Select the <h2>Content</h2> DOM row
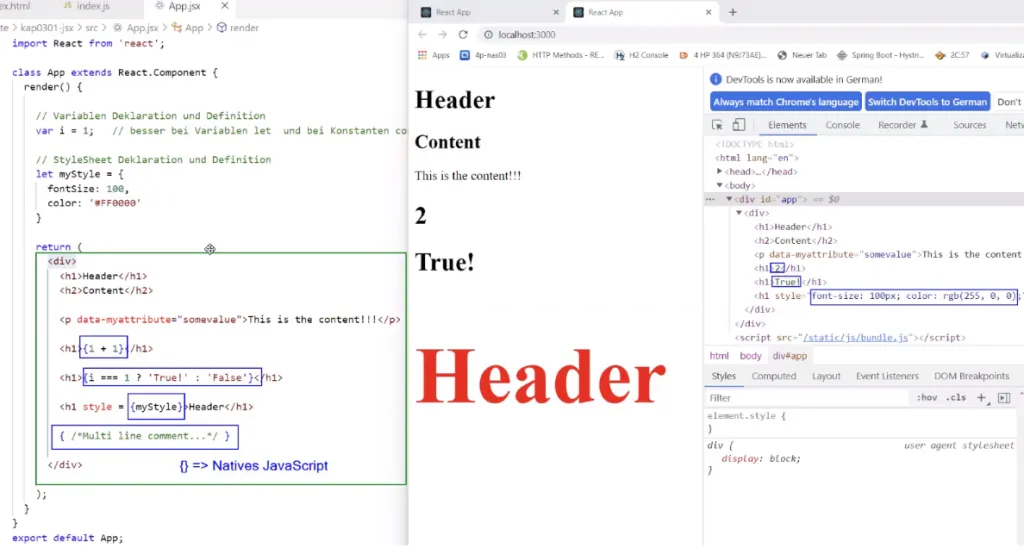The height and width of the screenshot is (548, 1024). (797, 240)
